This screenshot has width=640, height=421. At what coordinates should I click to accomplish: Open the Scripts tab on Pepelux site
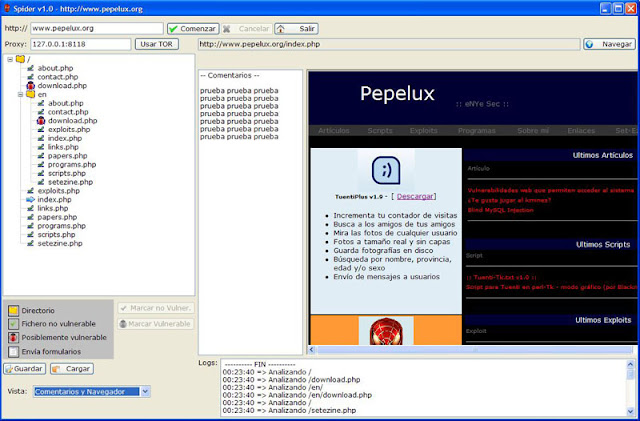click(x=378, y=130)
